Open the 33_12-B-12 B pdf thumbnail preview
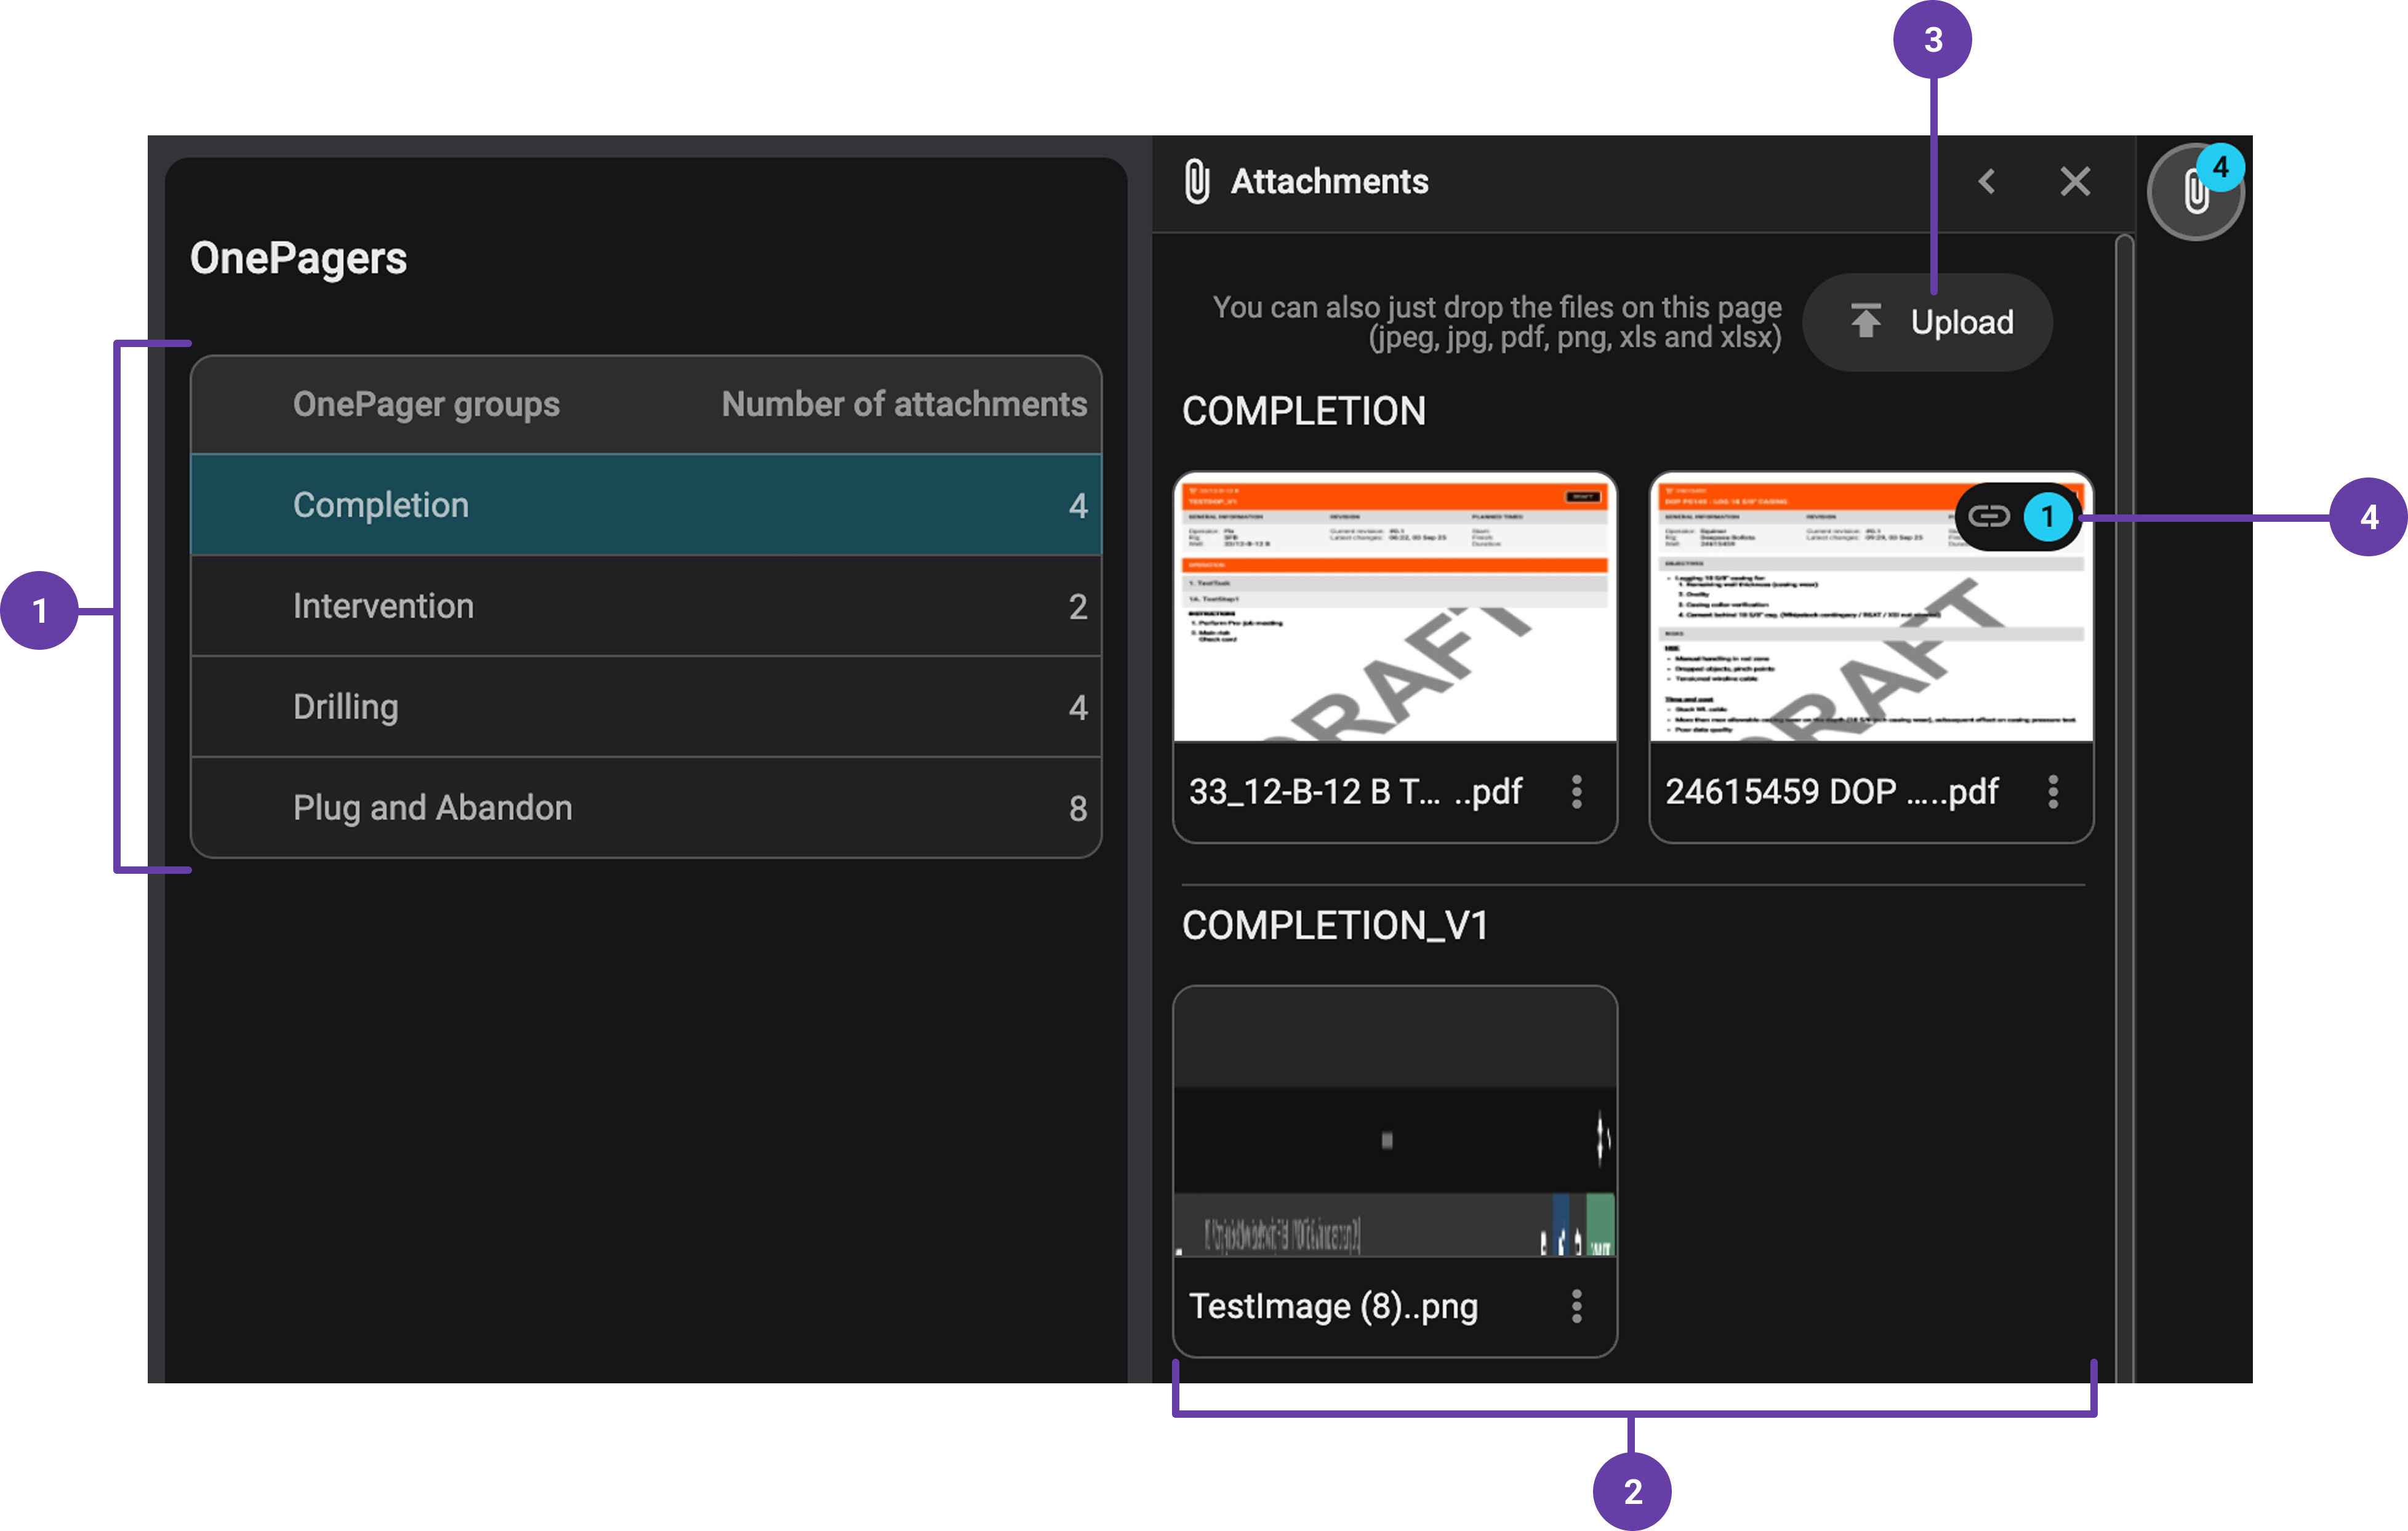2408x1531 pixels. [x=1394, y=608]
